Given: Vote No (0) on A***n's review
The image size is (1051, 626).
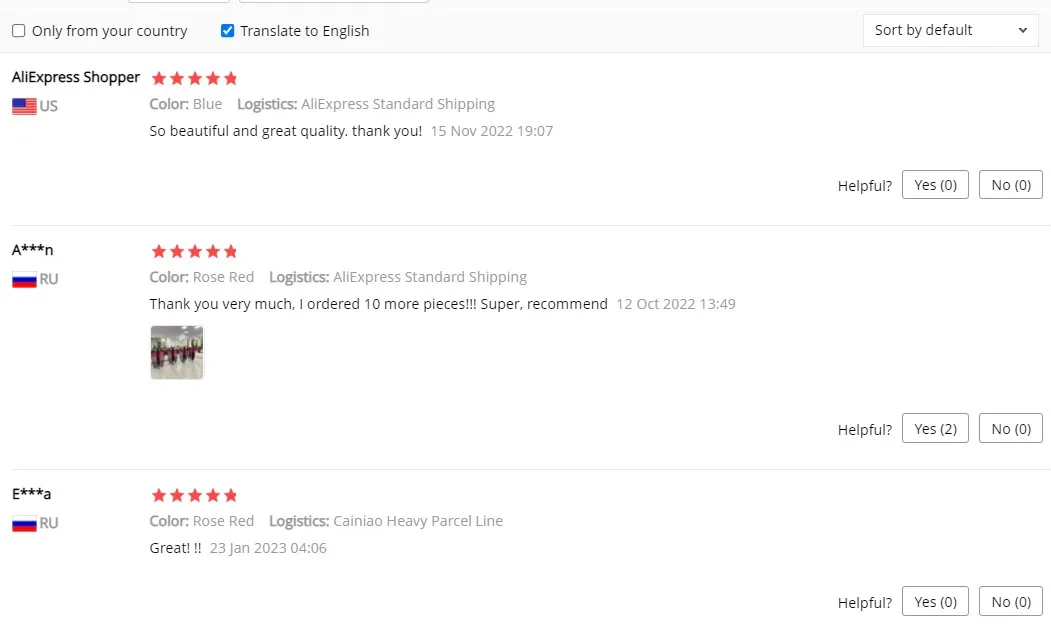Looking at the screenshot, I should click(1011, 428).
